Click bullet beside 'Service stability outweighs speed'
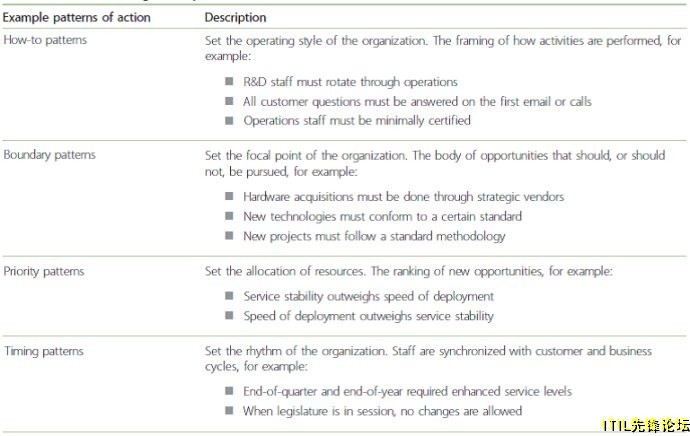Image resolution: width=690 pixels, height=436 pixels. (229, 296)
